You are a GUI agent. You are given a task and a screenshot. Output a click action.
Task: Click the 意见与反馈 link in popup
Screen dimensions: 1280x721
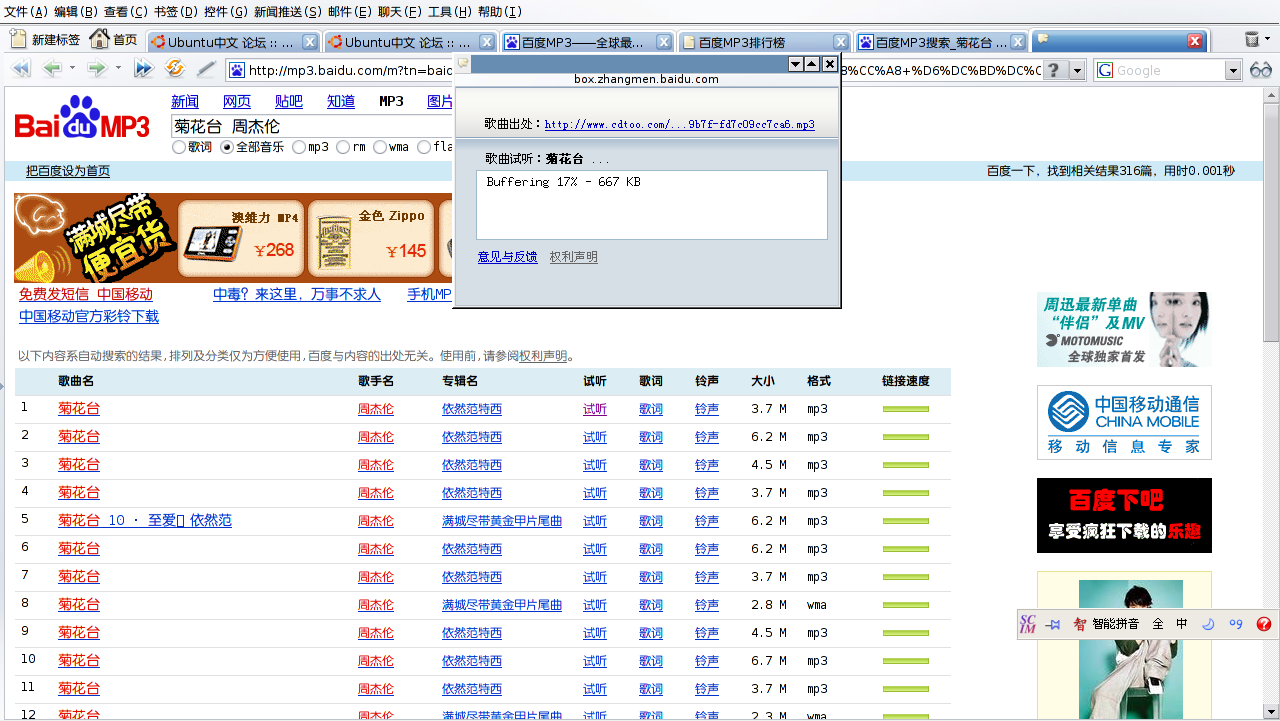coord(507,257)
